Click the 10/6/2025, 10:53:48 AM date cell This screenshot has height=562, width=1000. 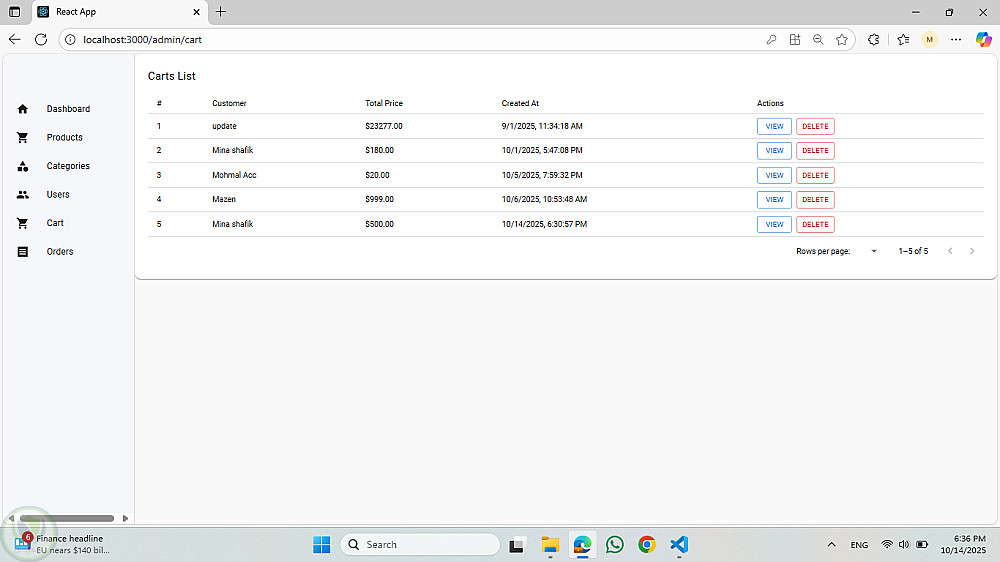(x=544, y=200)
